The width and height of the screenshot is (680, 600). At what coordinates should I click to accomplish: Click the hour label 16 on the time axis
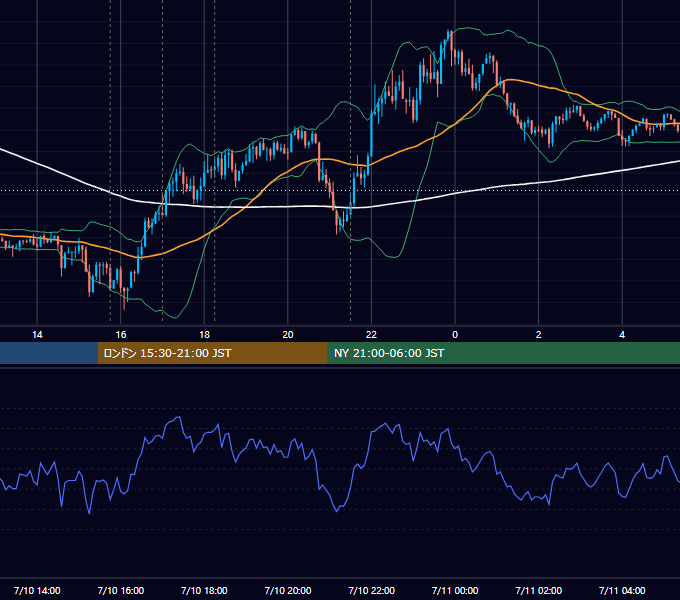point(121,335)
